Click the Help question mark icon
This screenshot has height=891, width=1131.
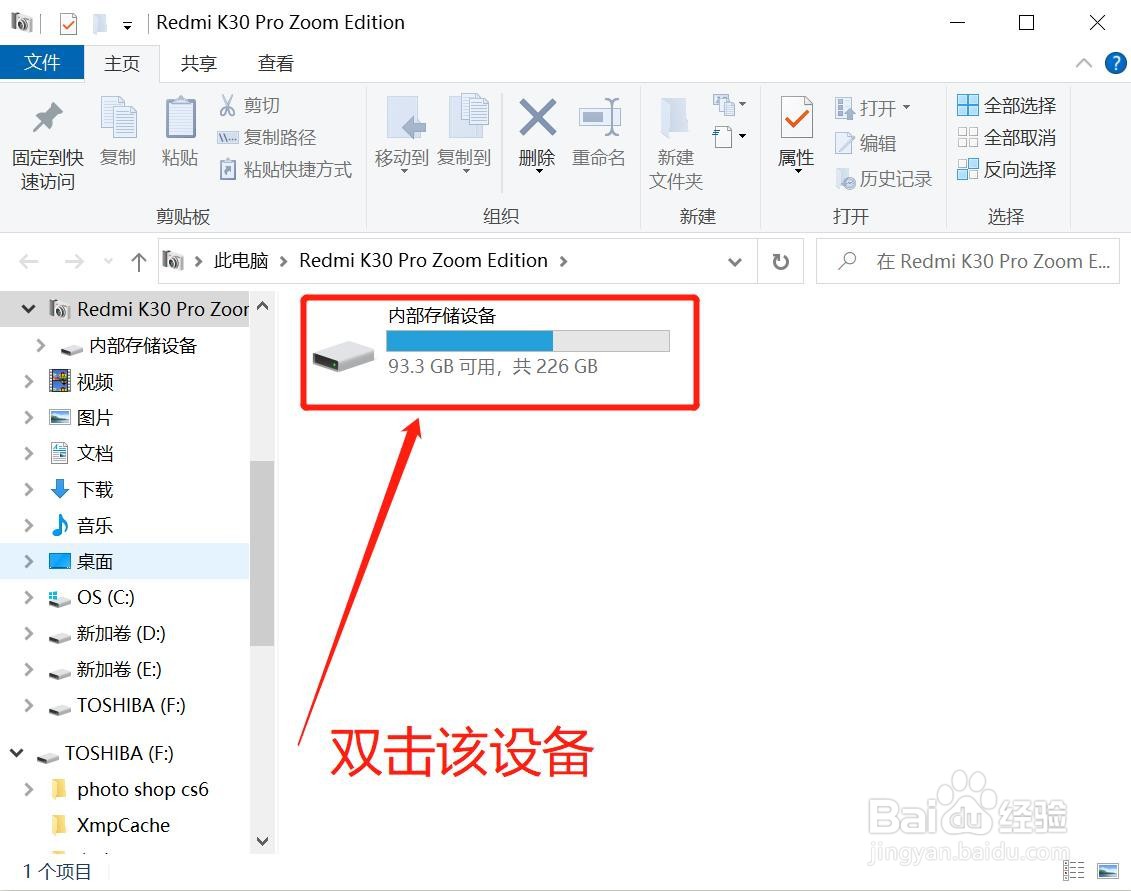(1115, 63)
